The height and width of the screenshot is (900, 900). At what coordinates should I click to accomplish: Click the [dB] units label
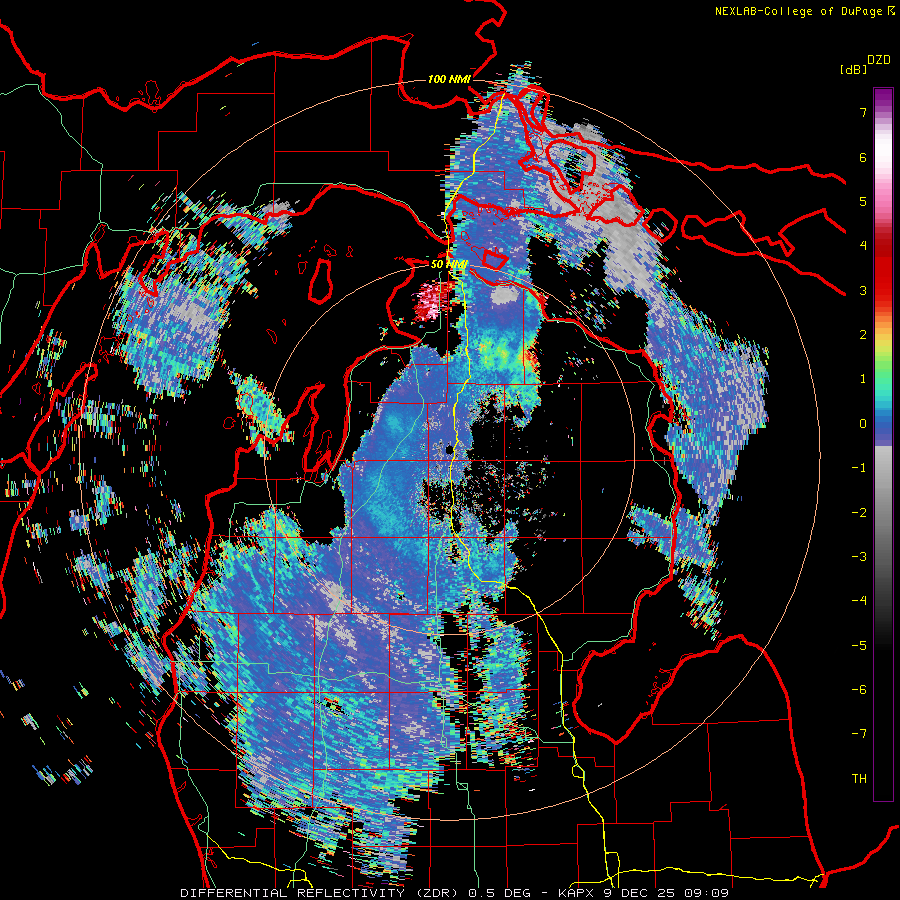(x=853, y=70)
